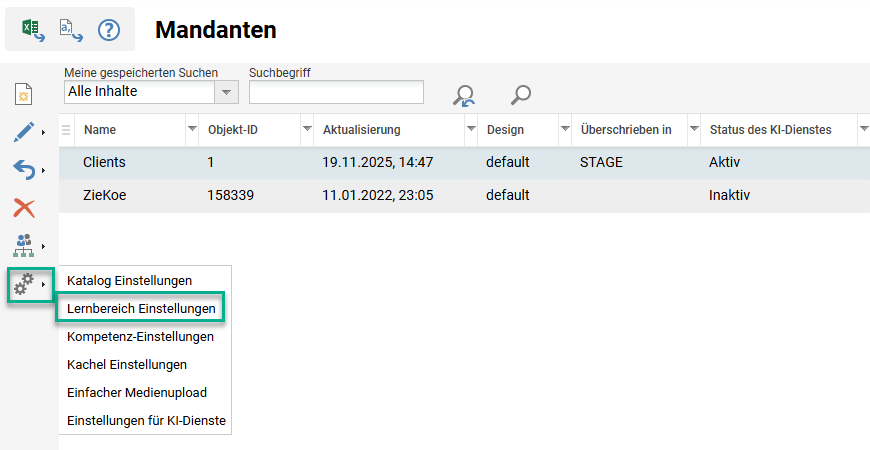This screenshot has width=870, height=450.
Task: Choose Kompetenz-Einstellungen from the menu
Action: coord(140,337)
